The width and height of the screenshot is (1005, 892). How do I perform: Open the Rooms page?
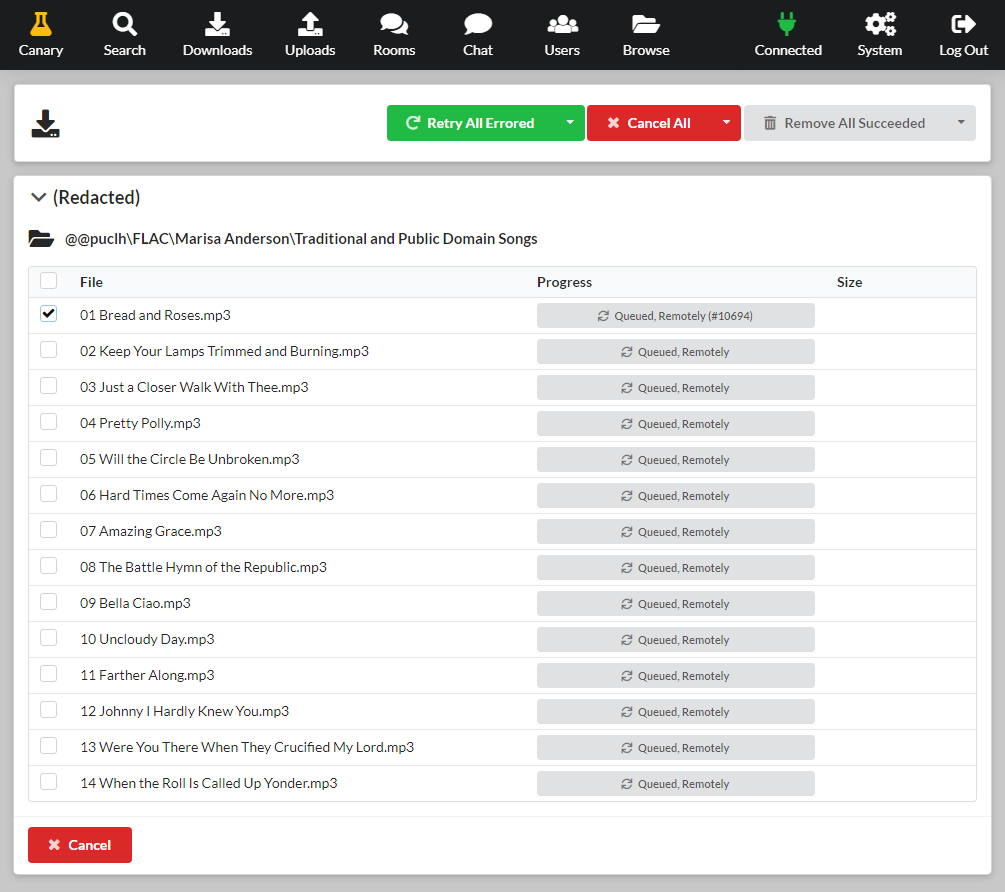(393, 34)
